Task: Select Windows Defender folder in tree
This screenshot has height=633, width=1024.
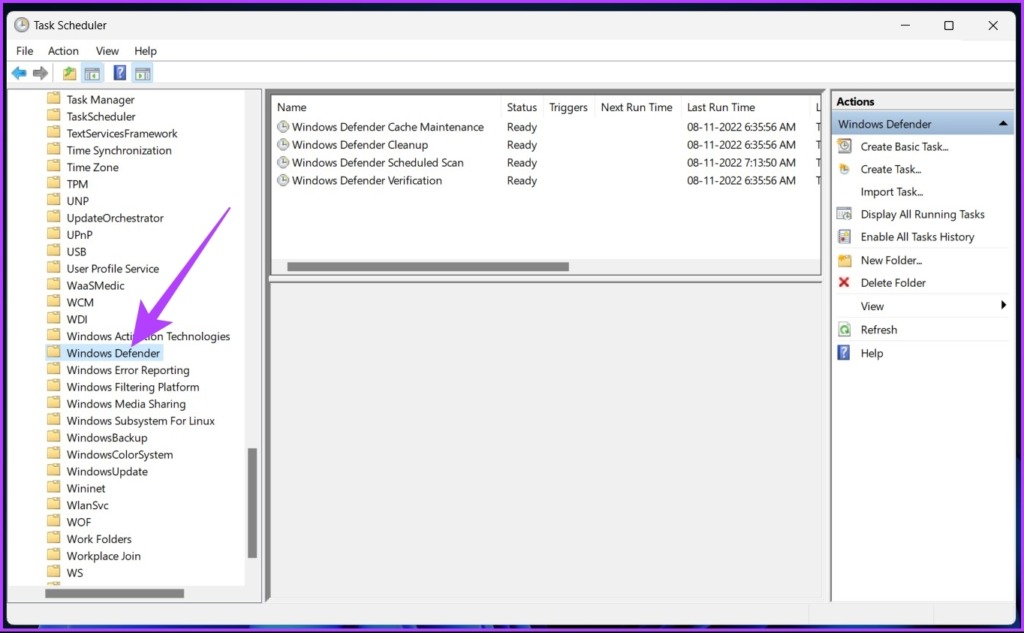Action: point(113,353)
